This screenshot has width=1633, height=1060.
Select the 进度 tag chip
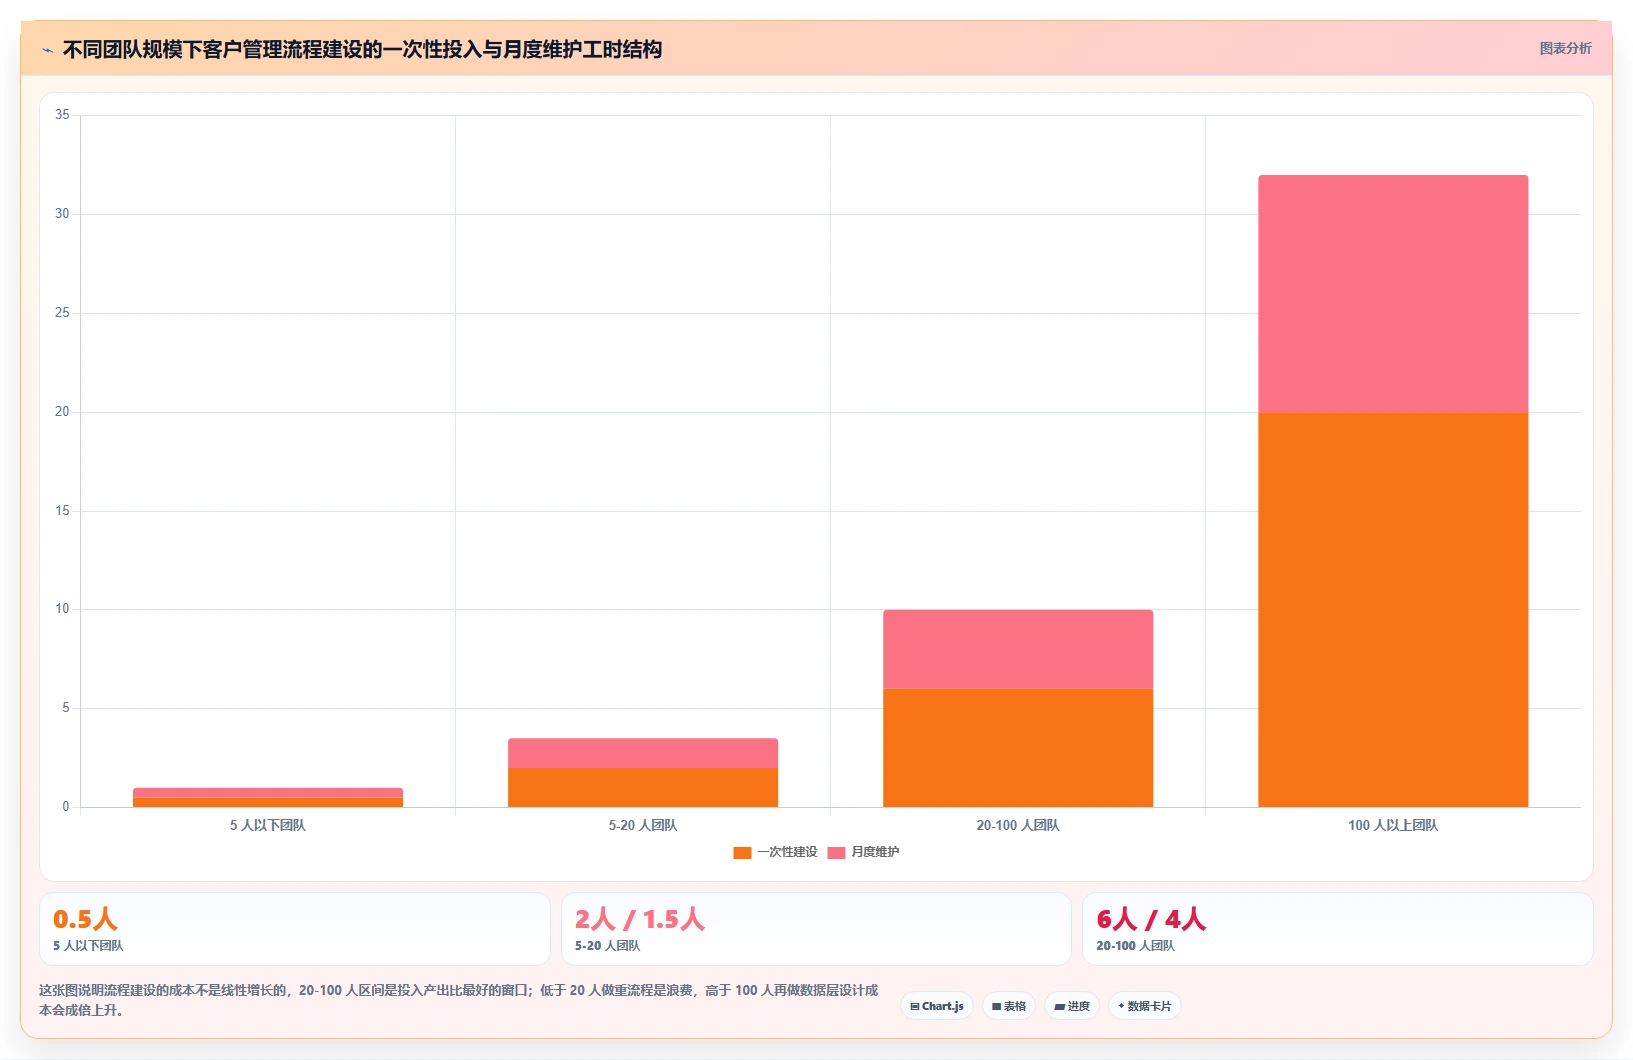click(1072, 1006)
